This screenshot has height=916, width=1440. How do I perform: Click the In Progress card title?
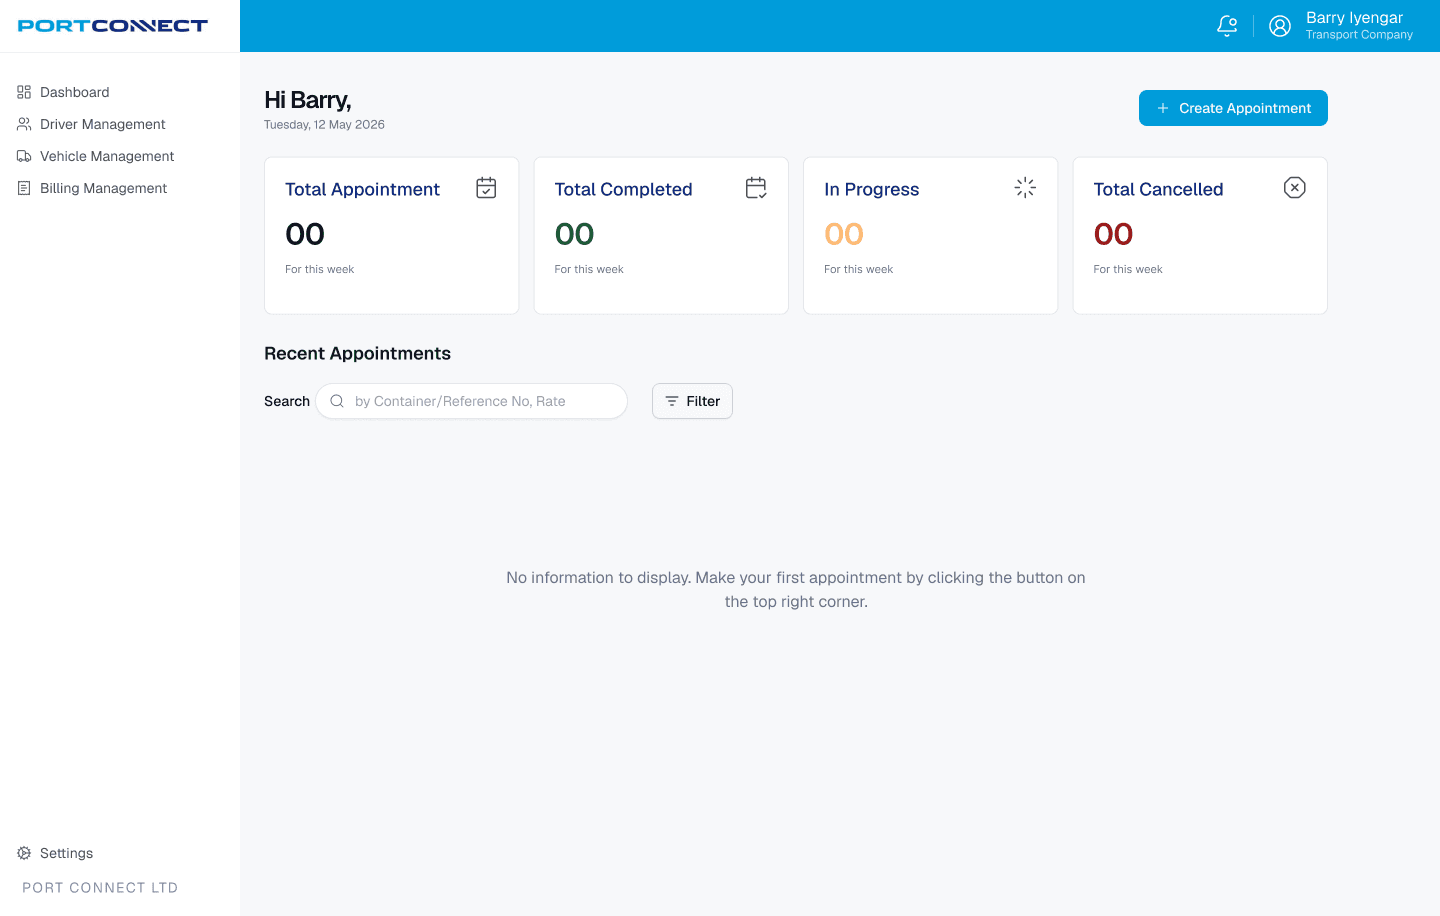point(871,189)
